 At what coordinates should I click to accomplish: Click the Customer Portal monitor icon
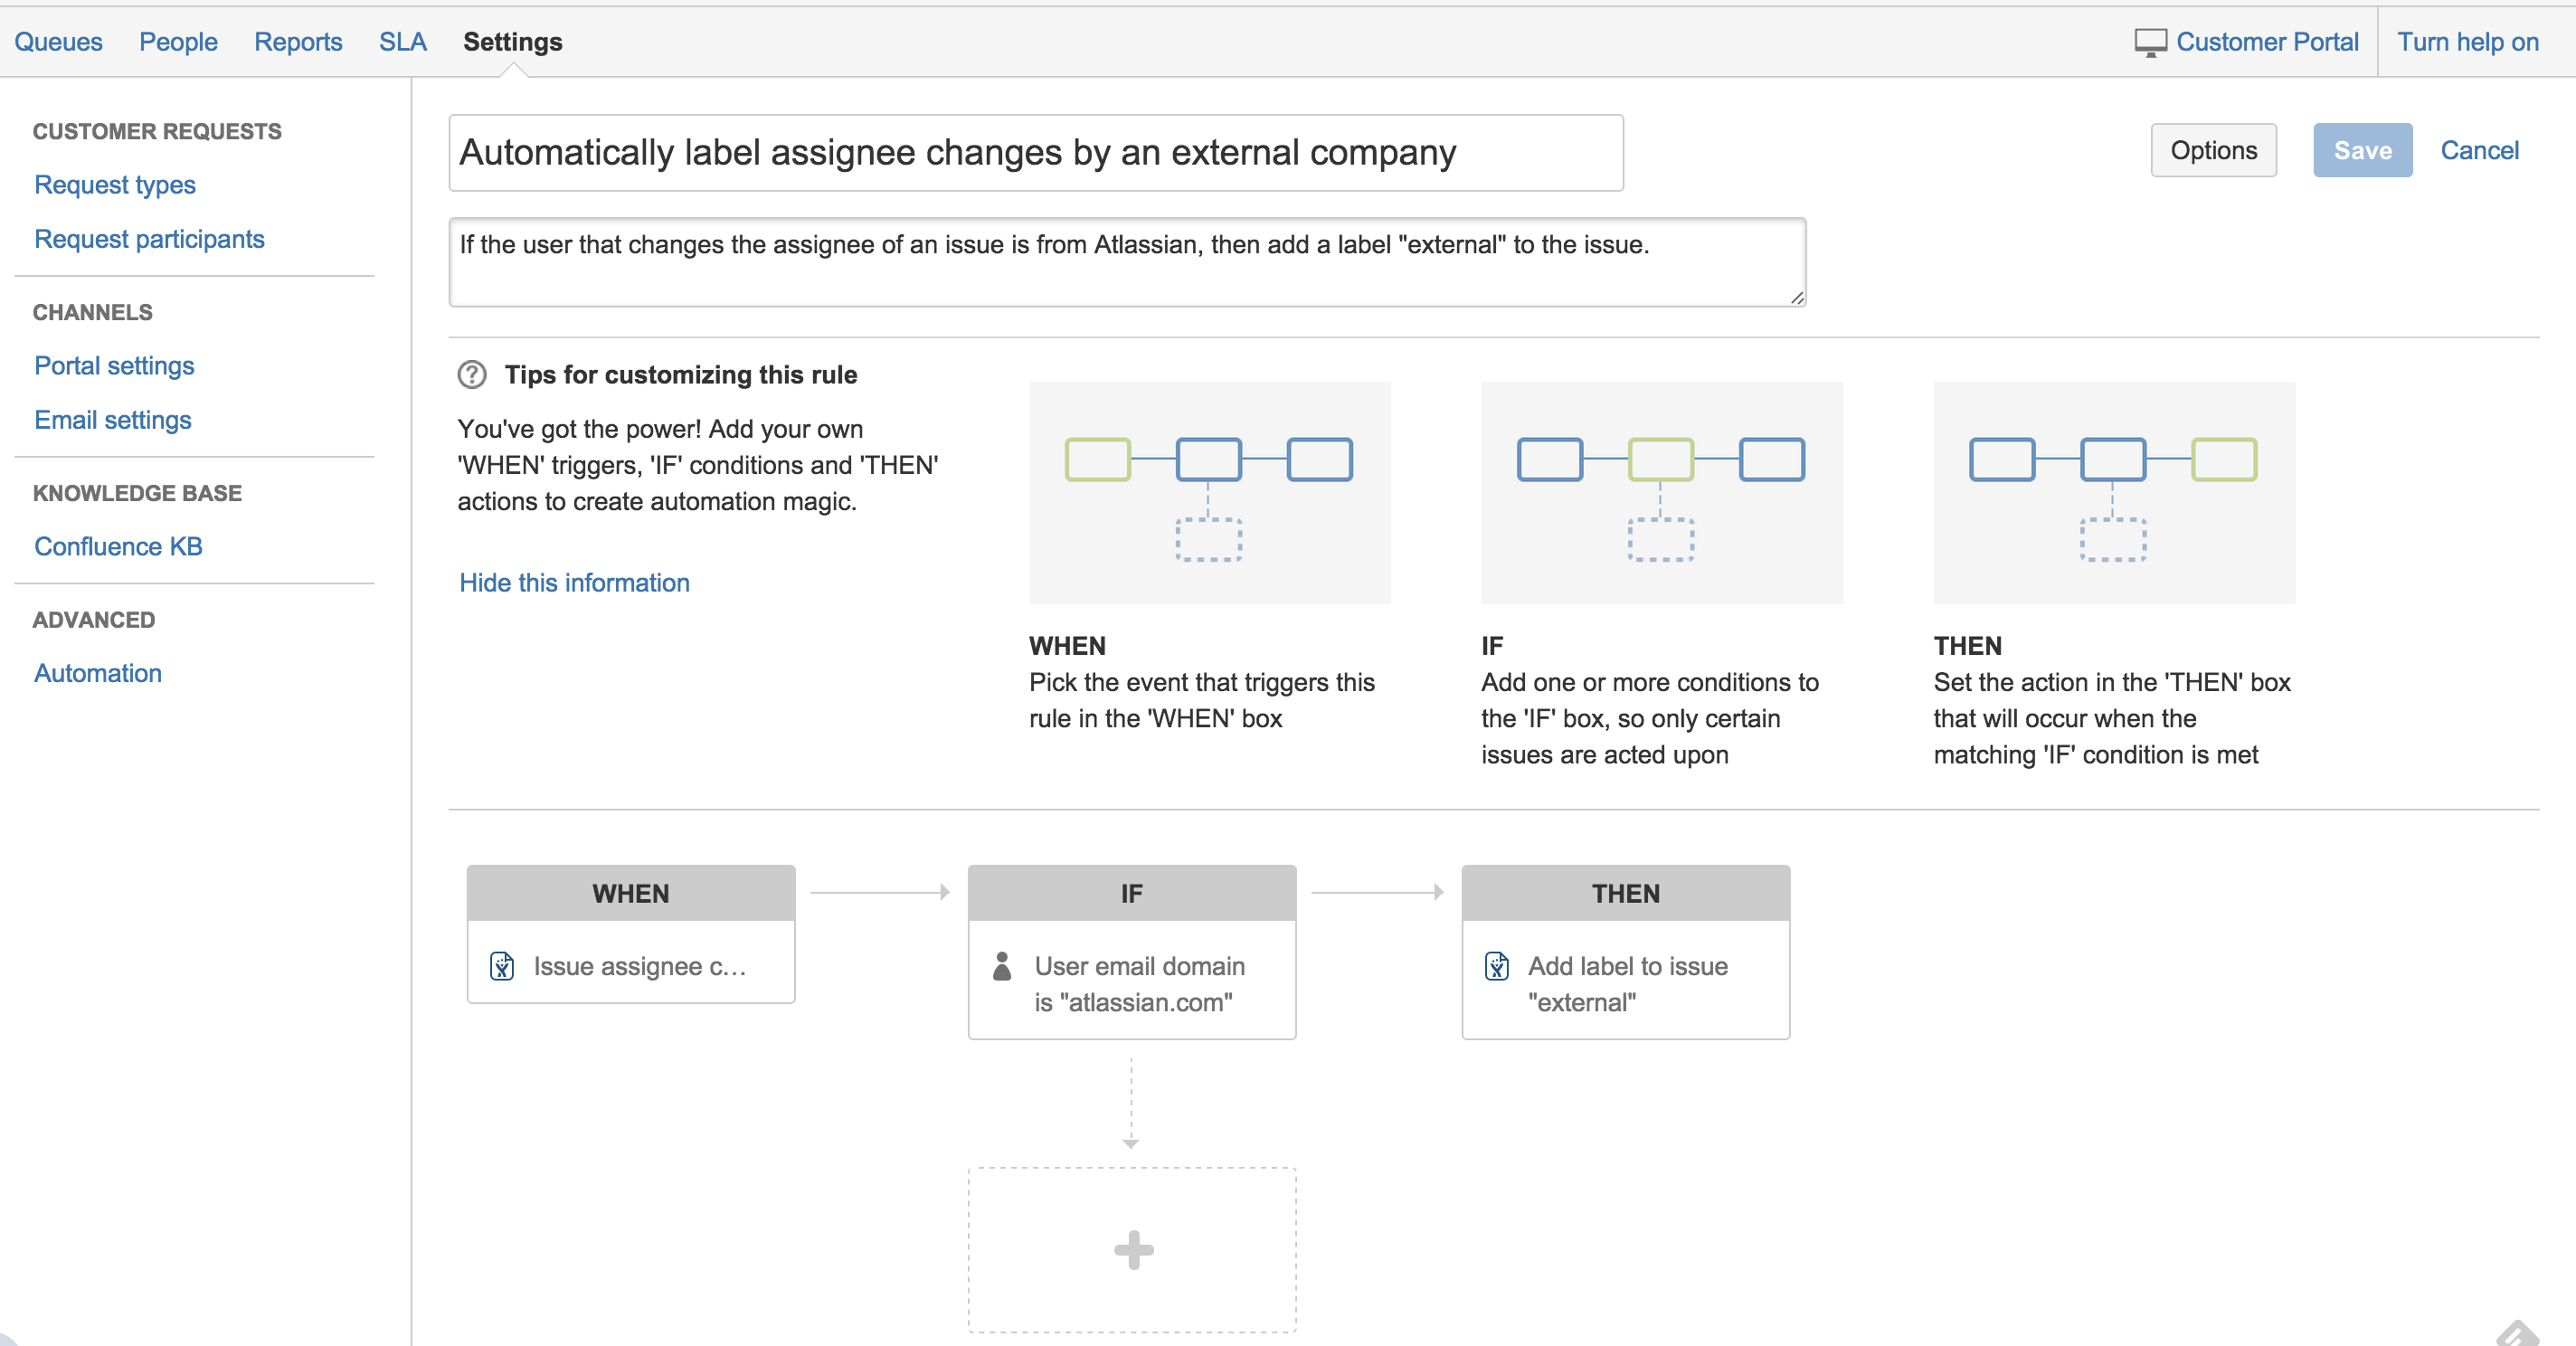[2150, 43]
